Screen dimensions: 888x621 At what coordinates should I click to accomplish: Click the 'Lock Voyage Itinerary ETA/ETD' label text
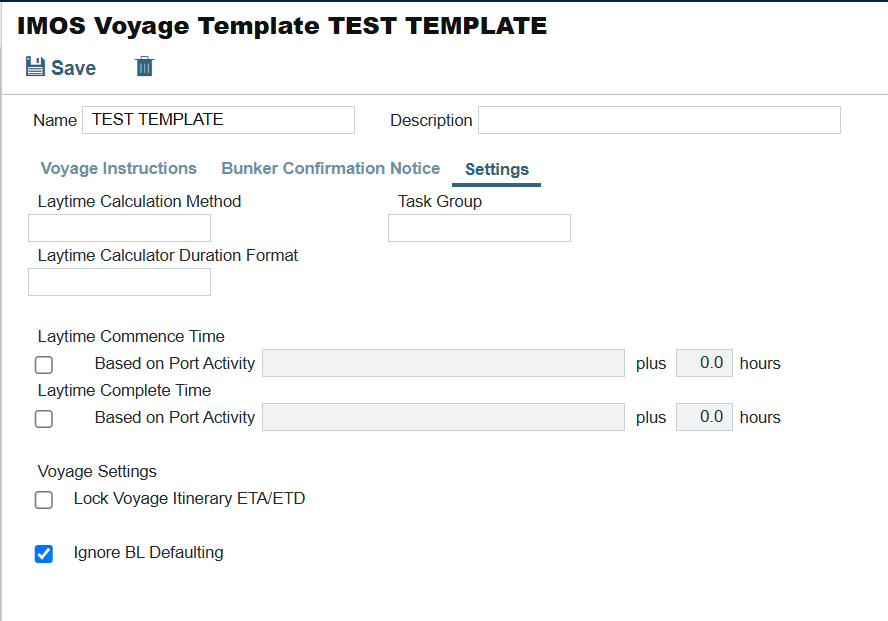(189, 499)
